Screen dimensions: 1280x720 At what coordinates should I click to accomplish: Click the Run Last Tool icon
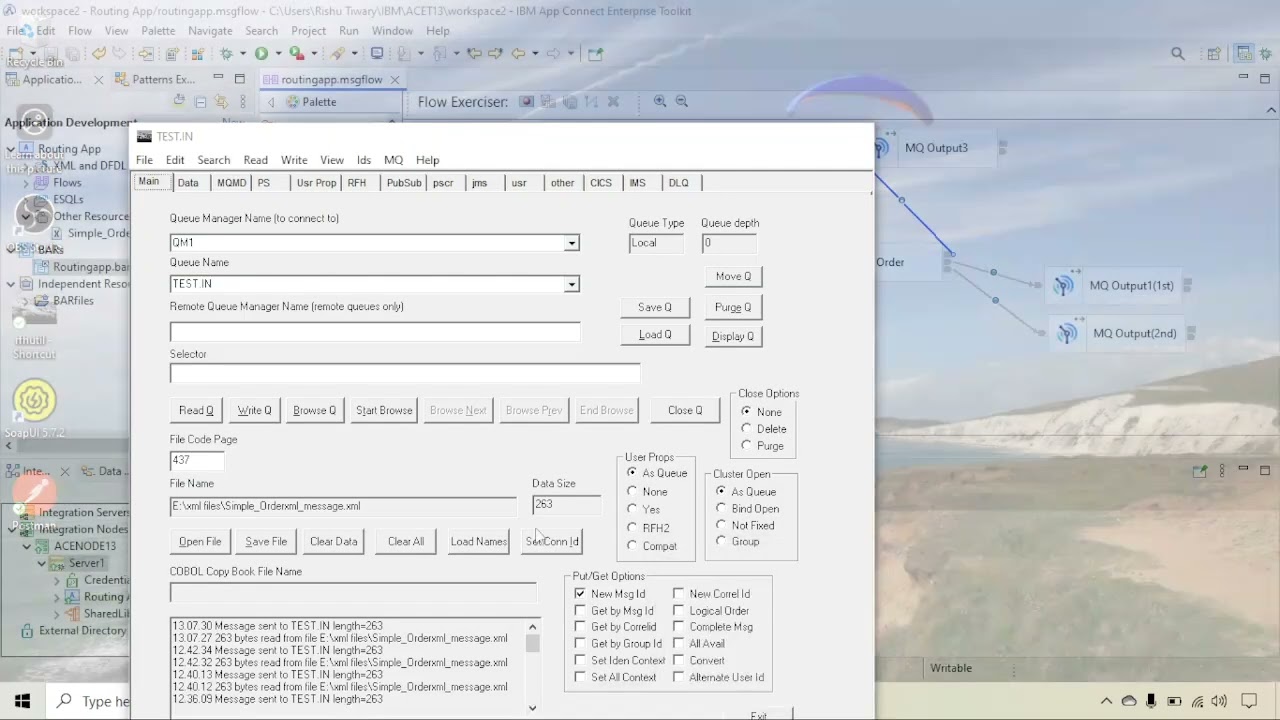click(x=296, y=54)
